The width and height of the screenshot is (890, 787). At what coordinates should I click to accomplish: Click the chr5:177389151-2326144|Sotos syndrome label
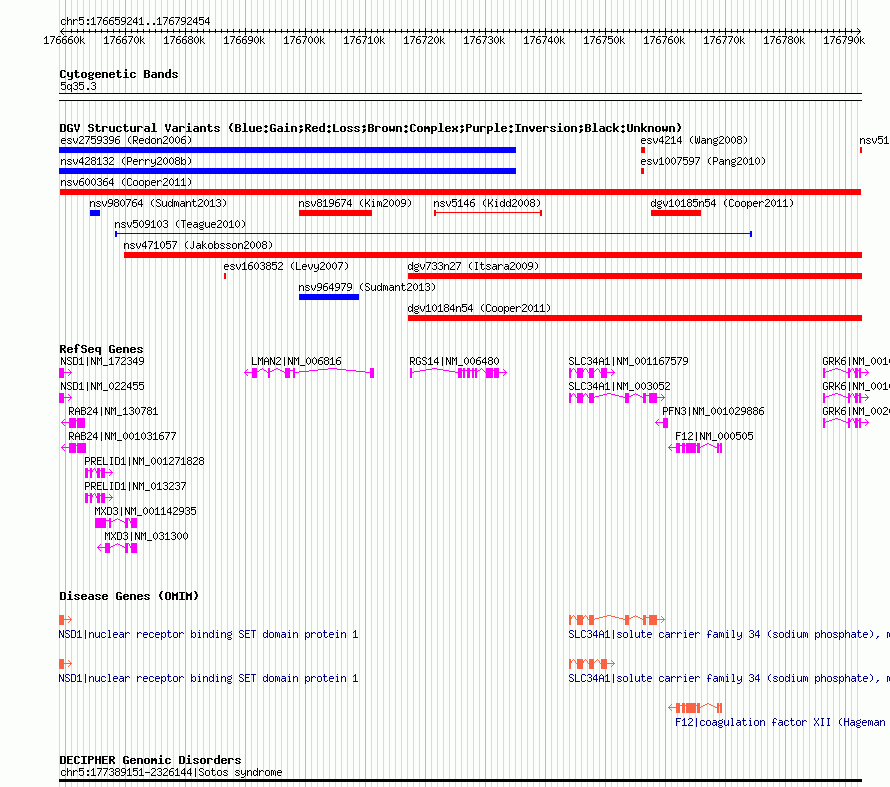pos(171,772)
